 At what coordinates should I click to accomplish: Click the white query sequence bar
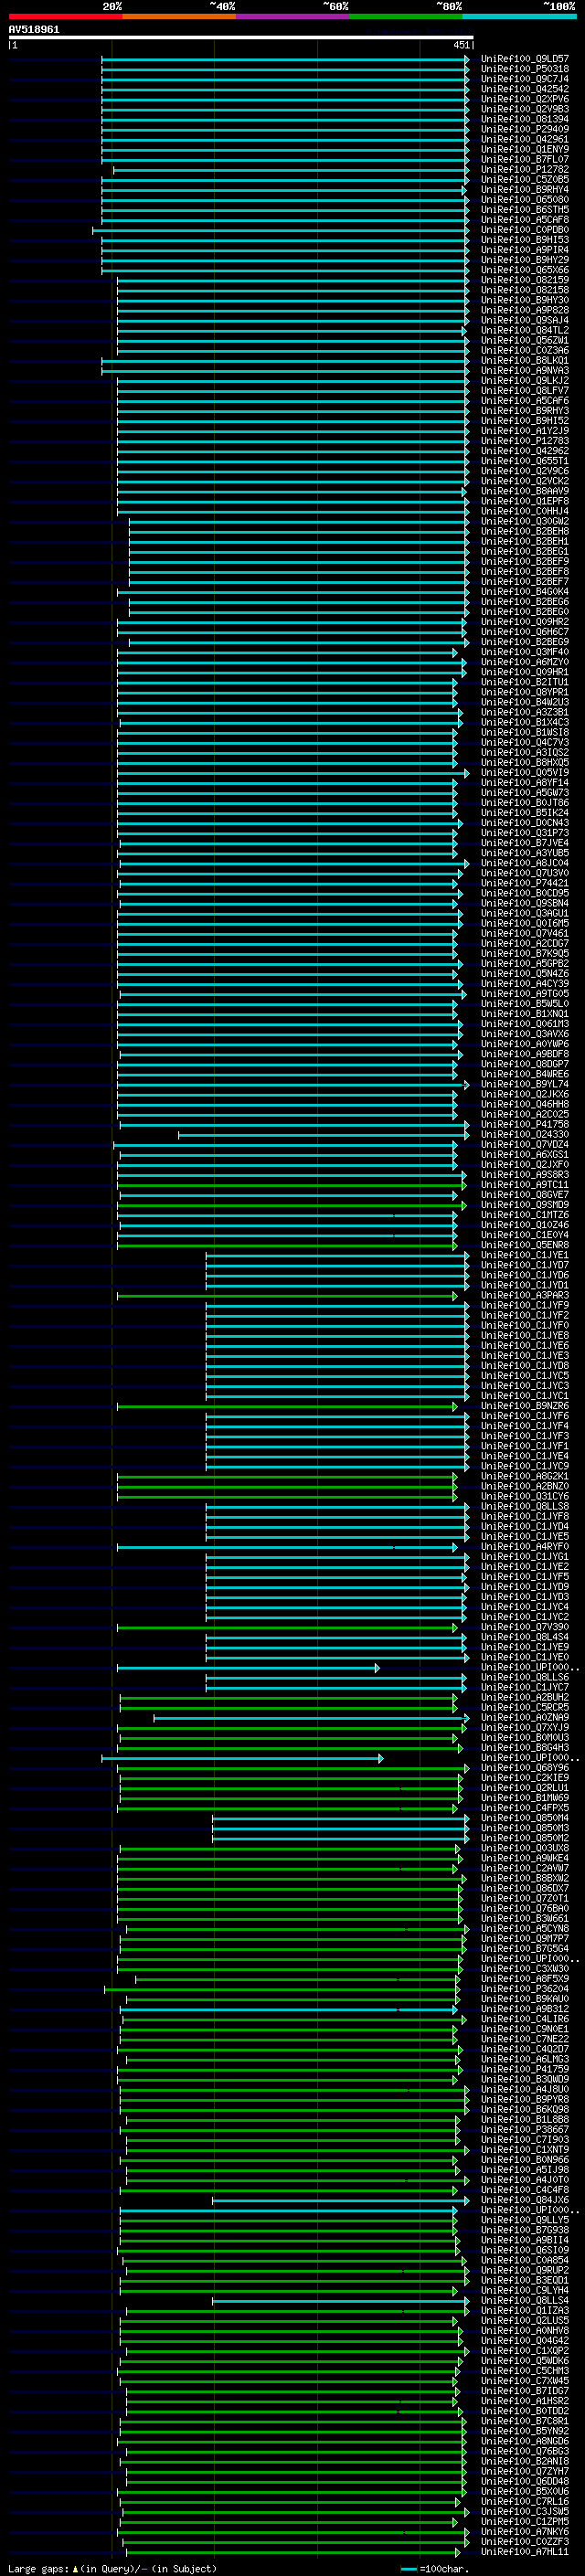pyautogui.click(x=241, y=38)
